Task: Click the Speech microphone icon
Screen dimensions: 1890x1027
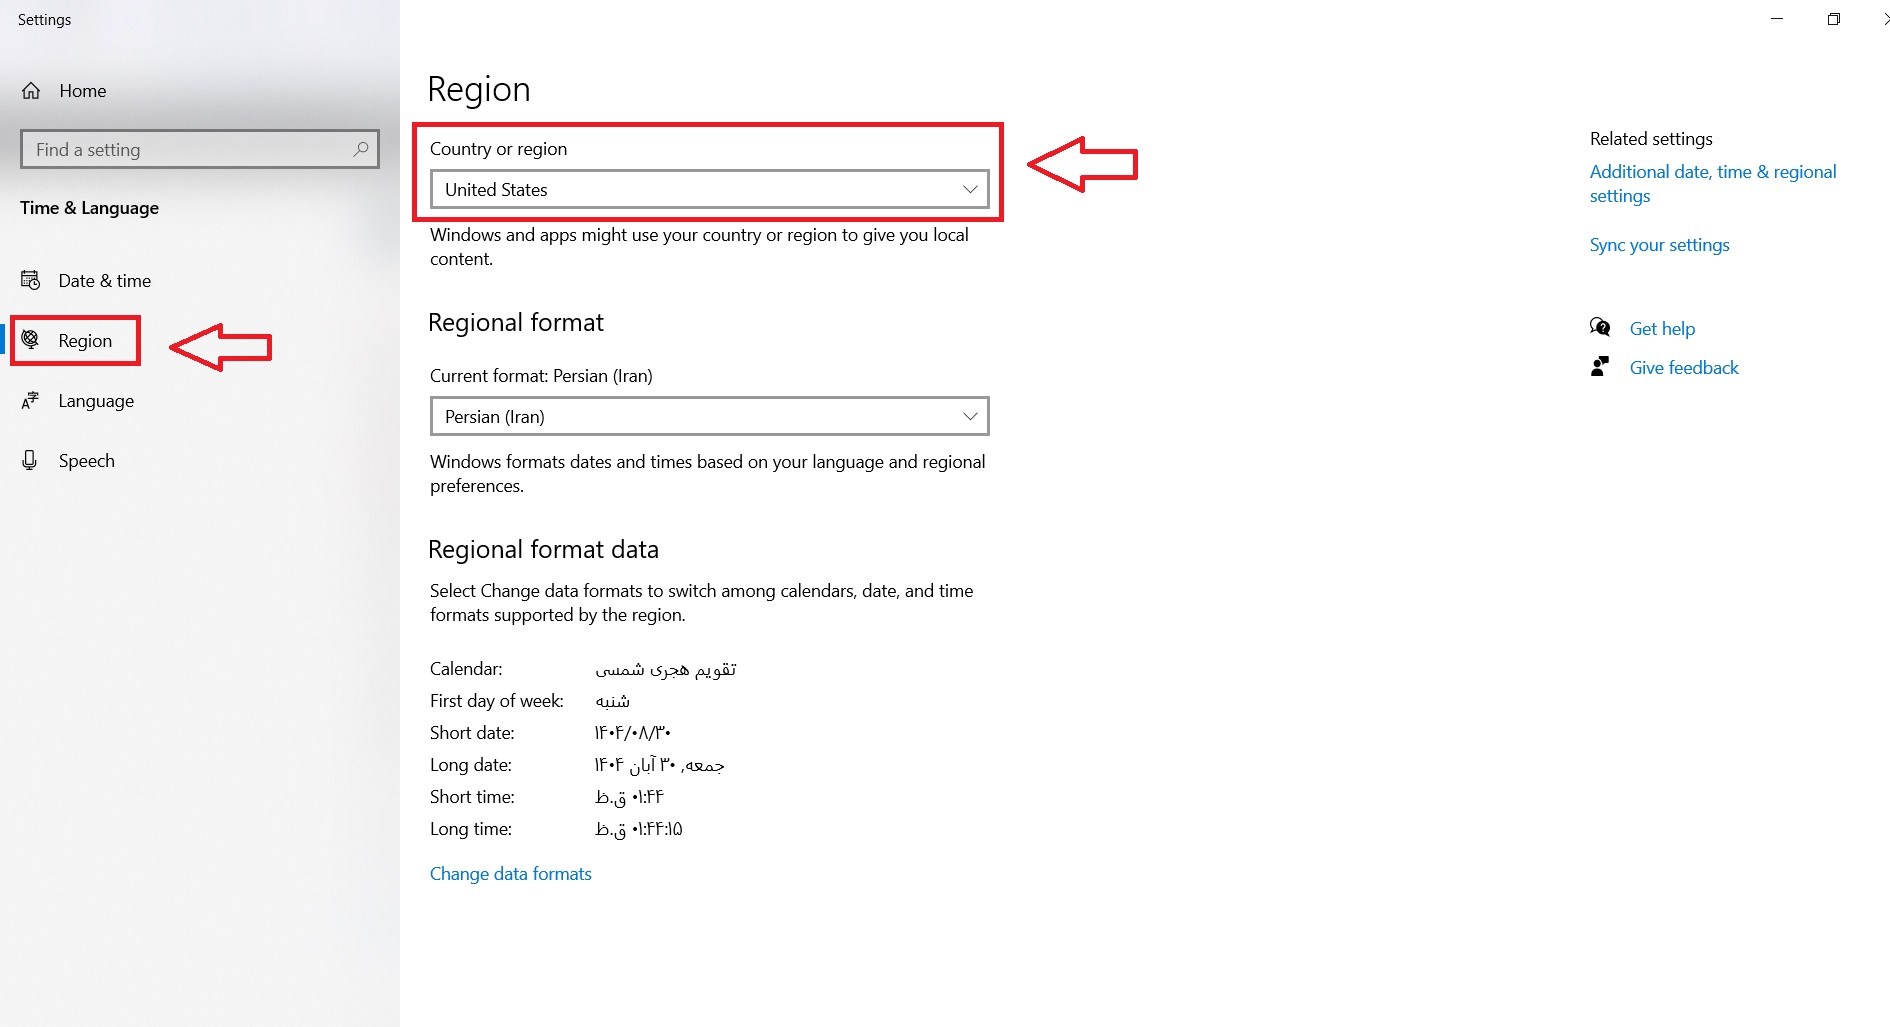Action: [x=30, y=461]
